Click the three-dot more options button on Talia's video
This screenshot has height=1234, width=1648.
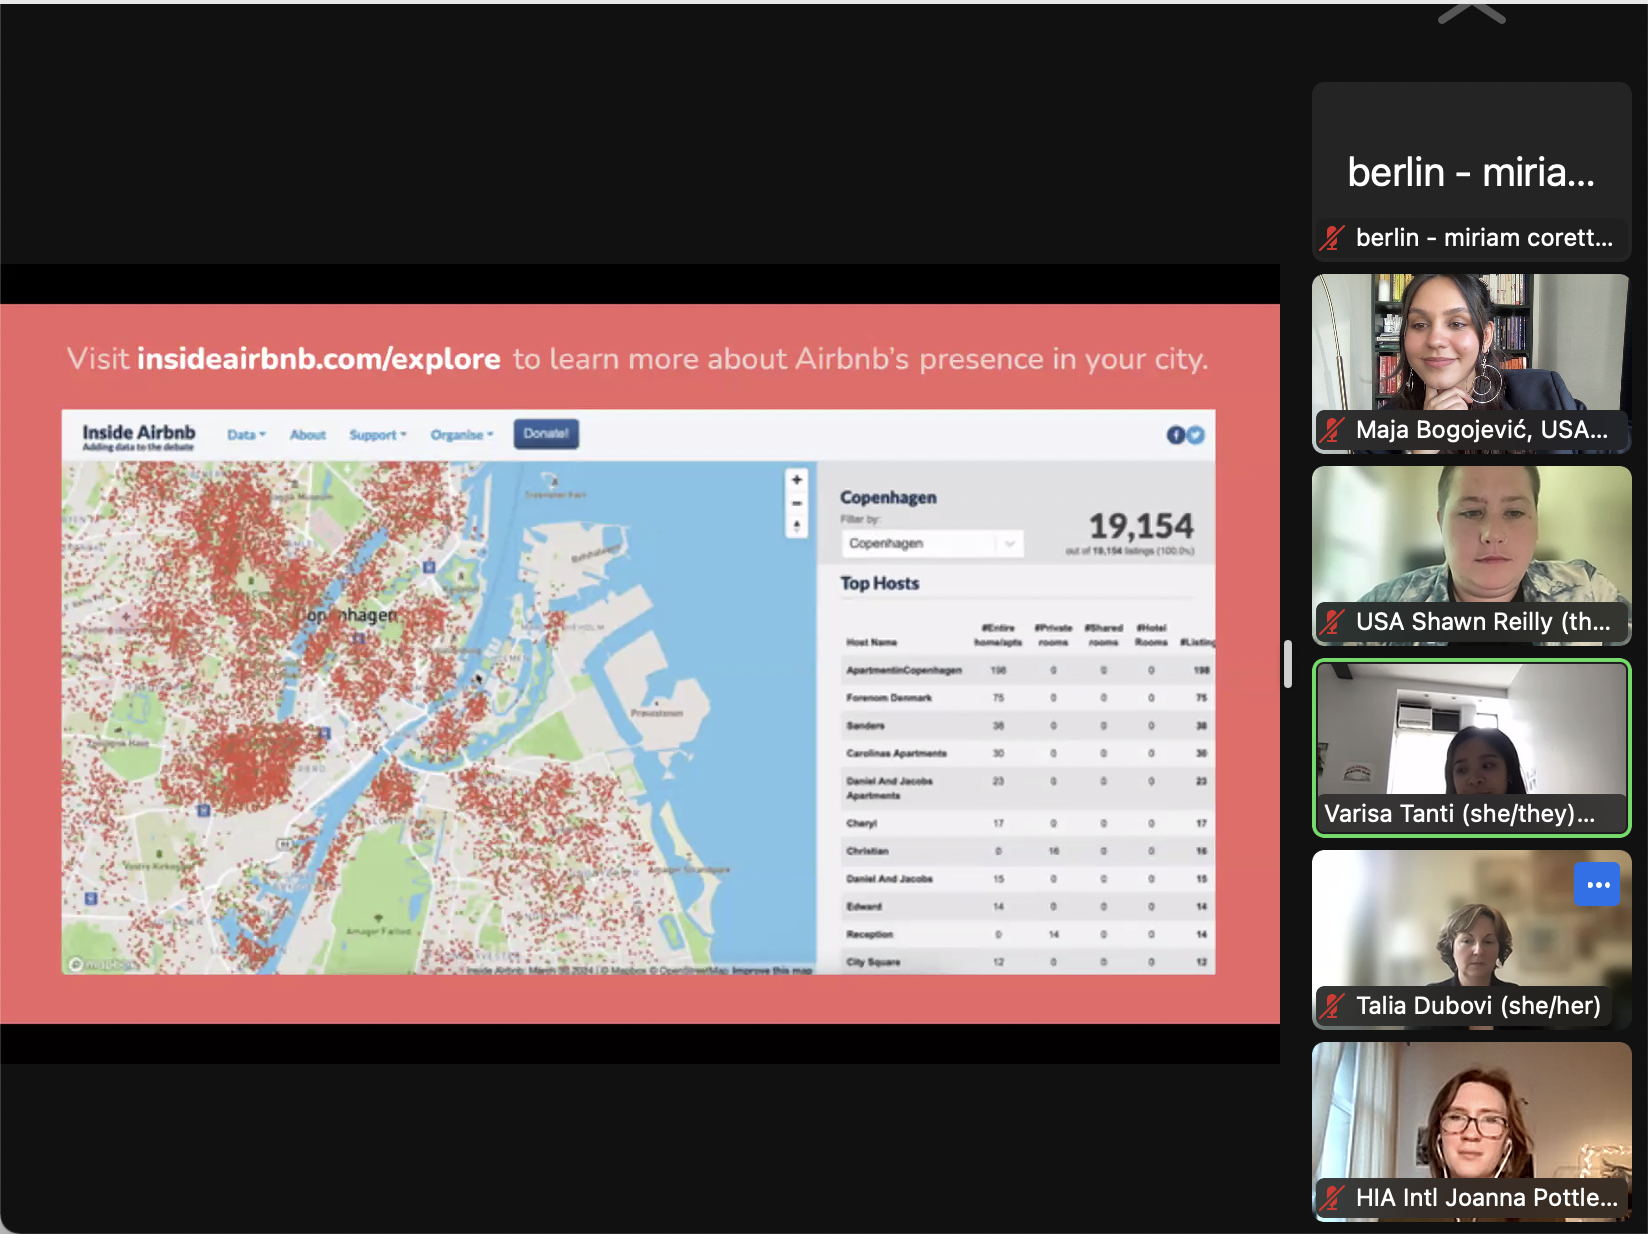click(1596, 885)
